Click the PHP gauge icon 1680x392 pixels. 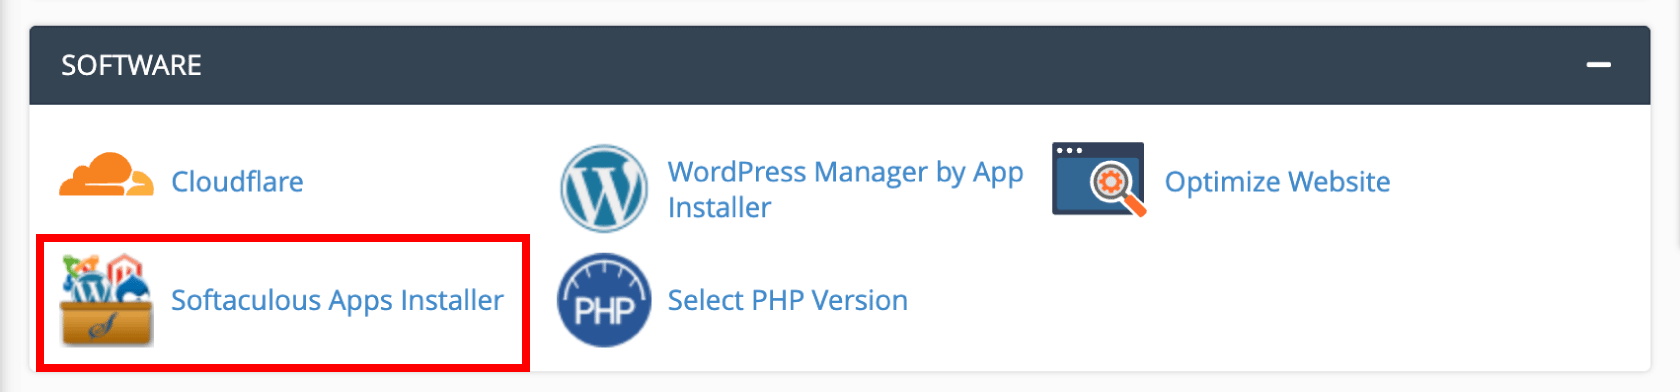coord(604,300)
